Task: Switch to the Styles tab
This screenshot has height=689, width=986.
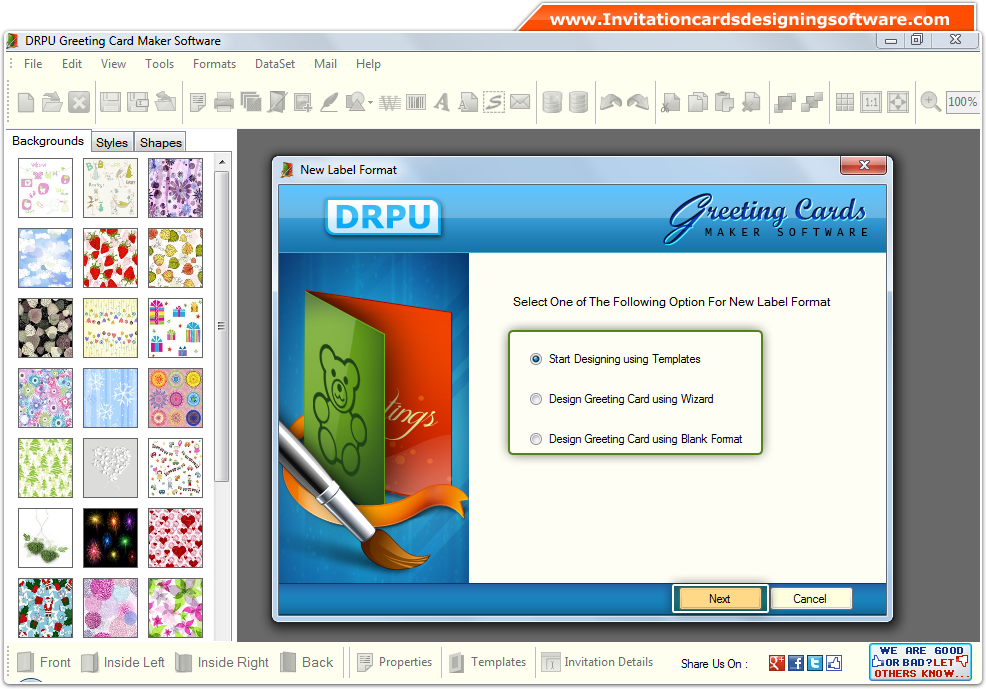Action: point(112,143)
